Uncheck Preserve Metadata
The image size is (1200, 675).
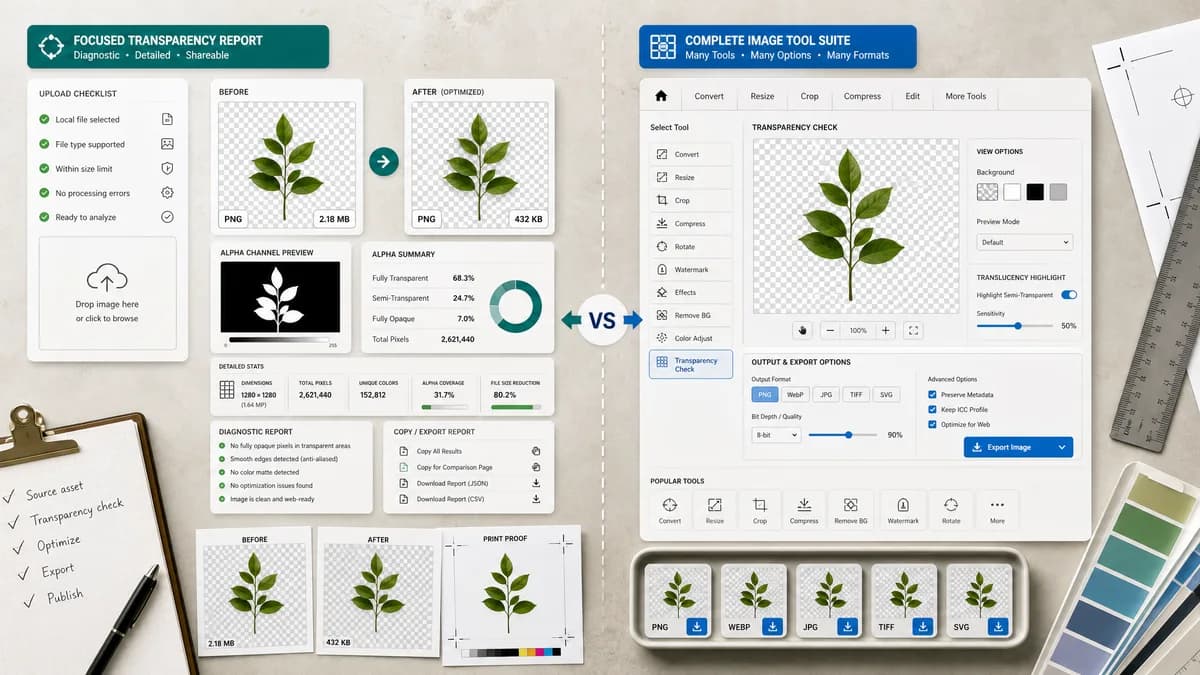[933, 395]
